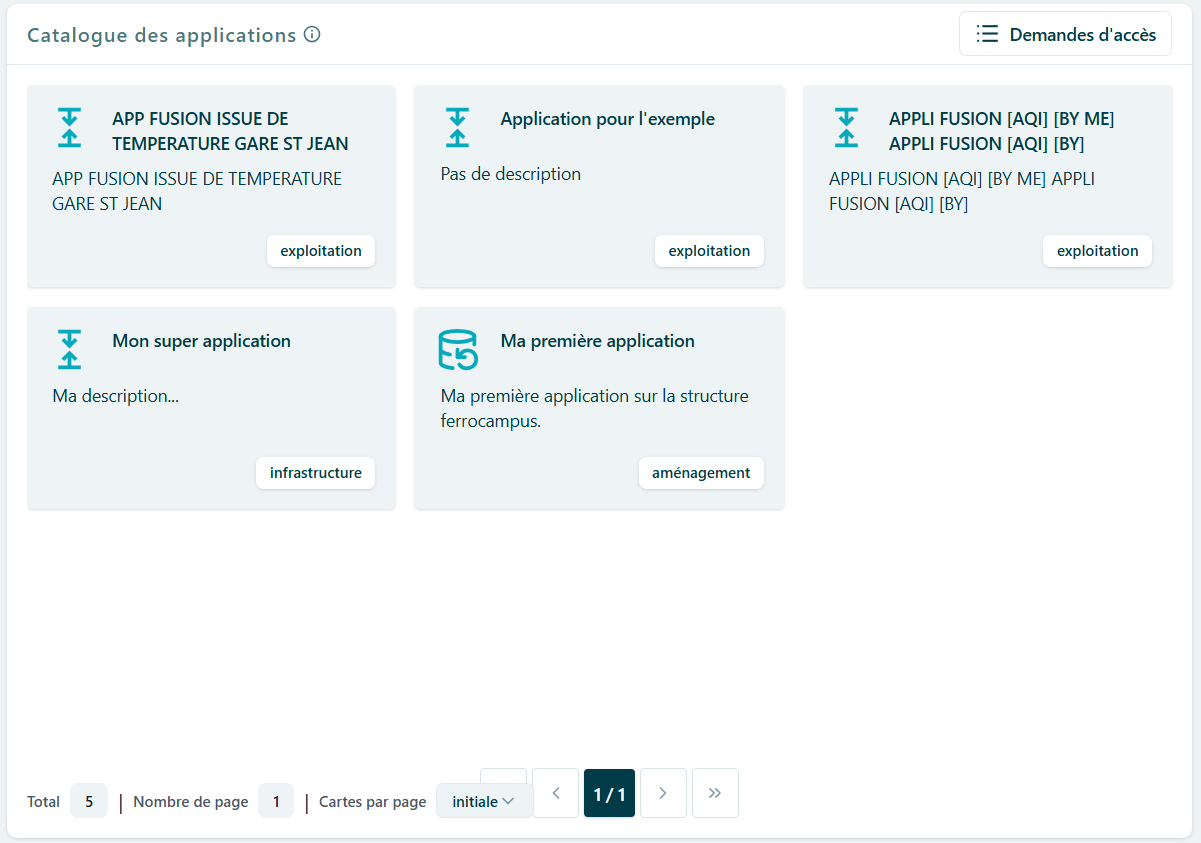Click the infrastructure tag on Mon super application
The height and width of the screenshot is (843, 1201).
316,473
